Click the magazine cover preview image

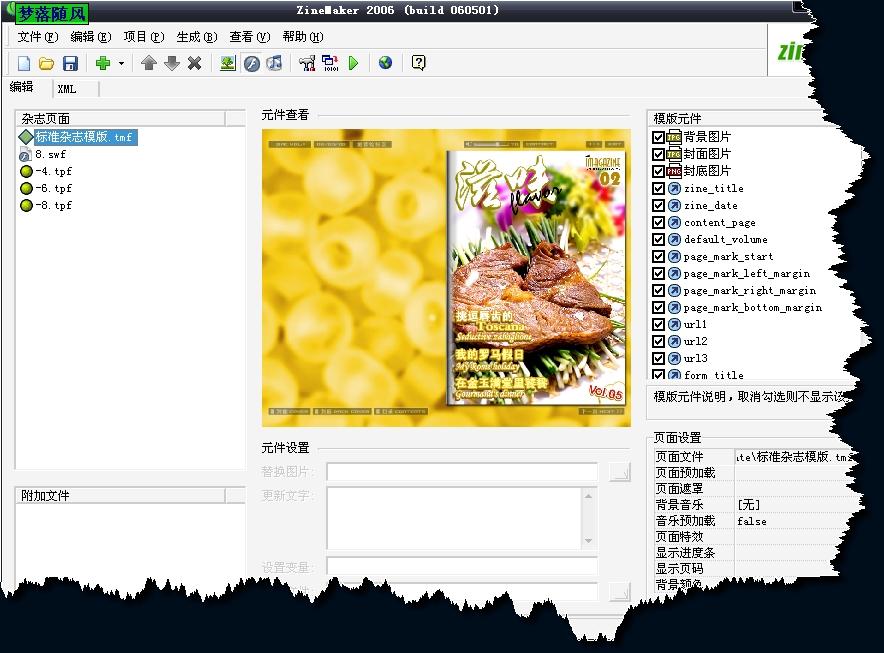pos(537,276)
